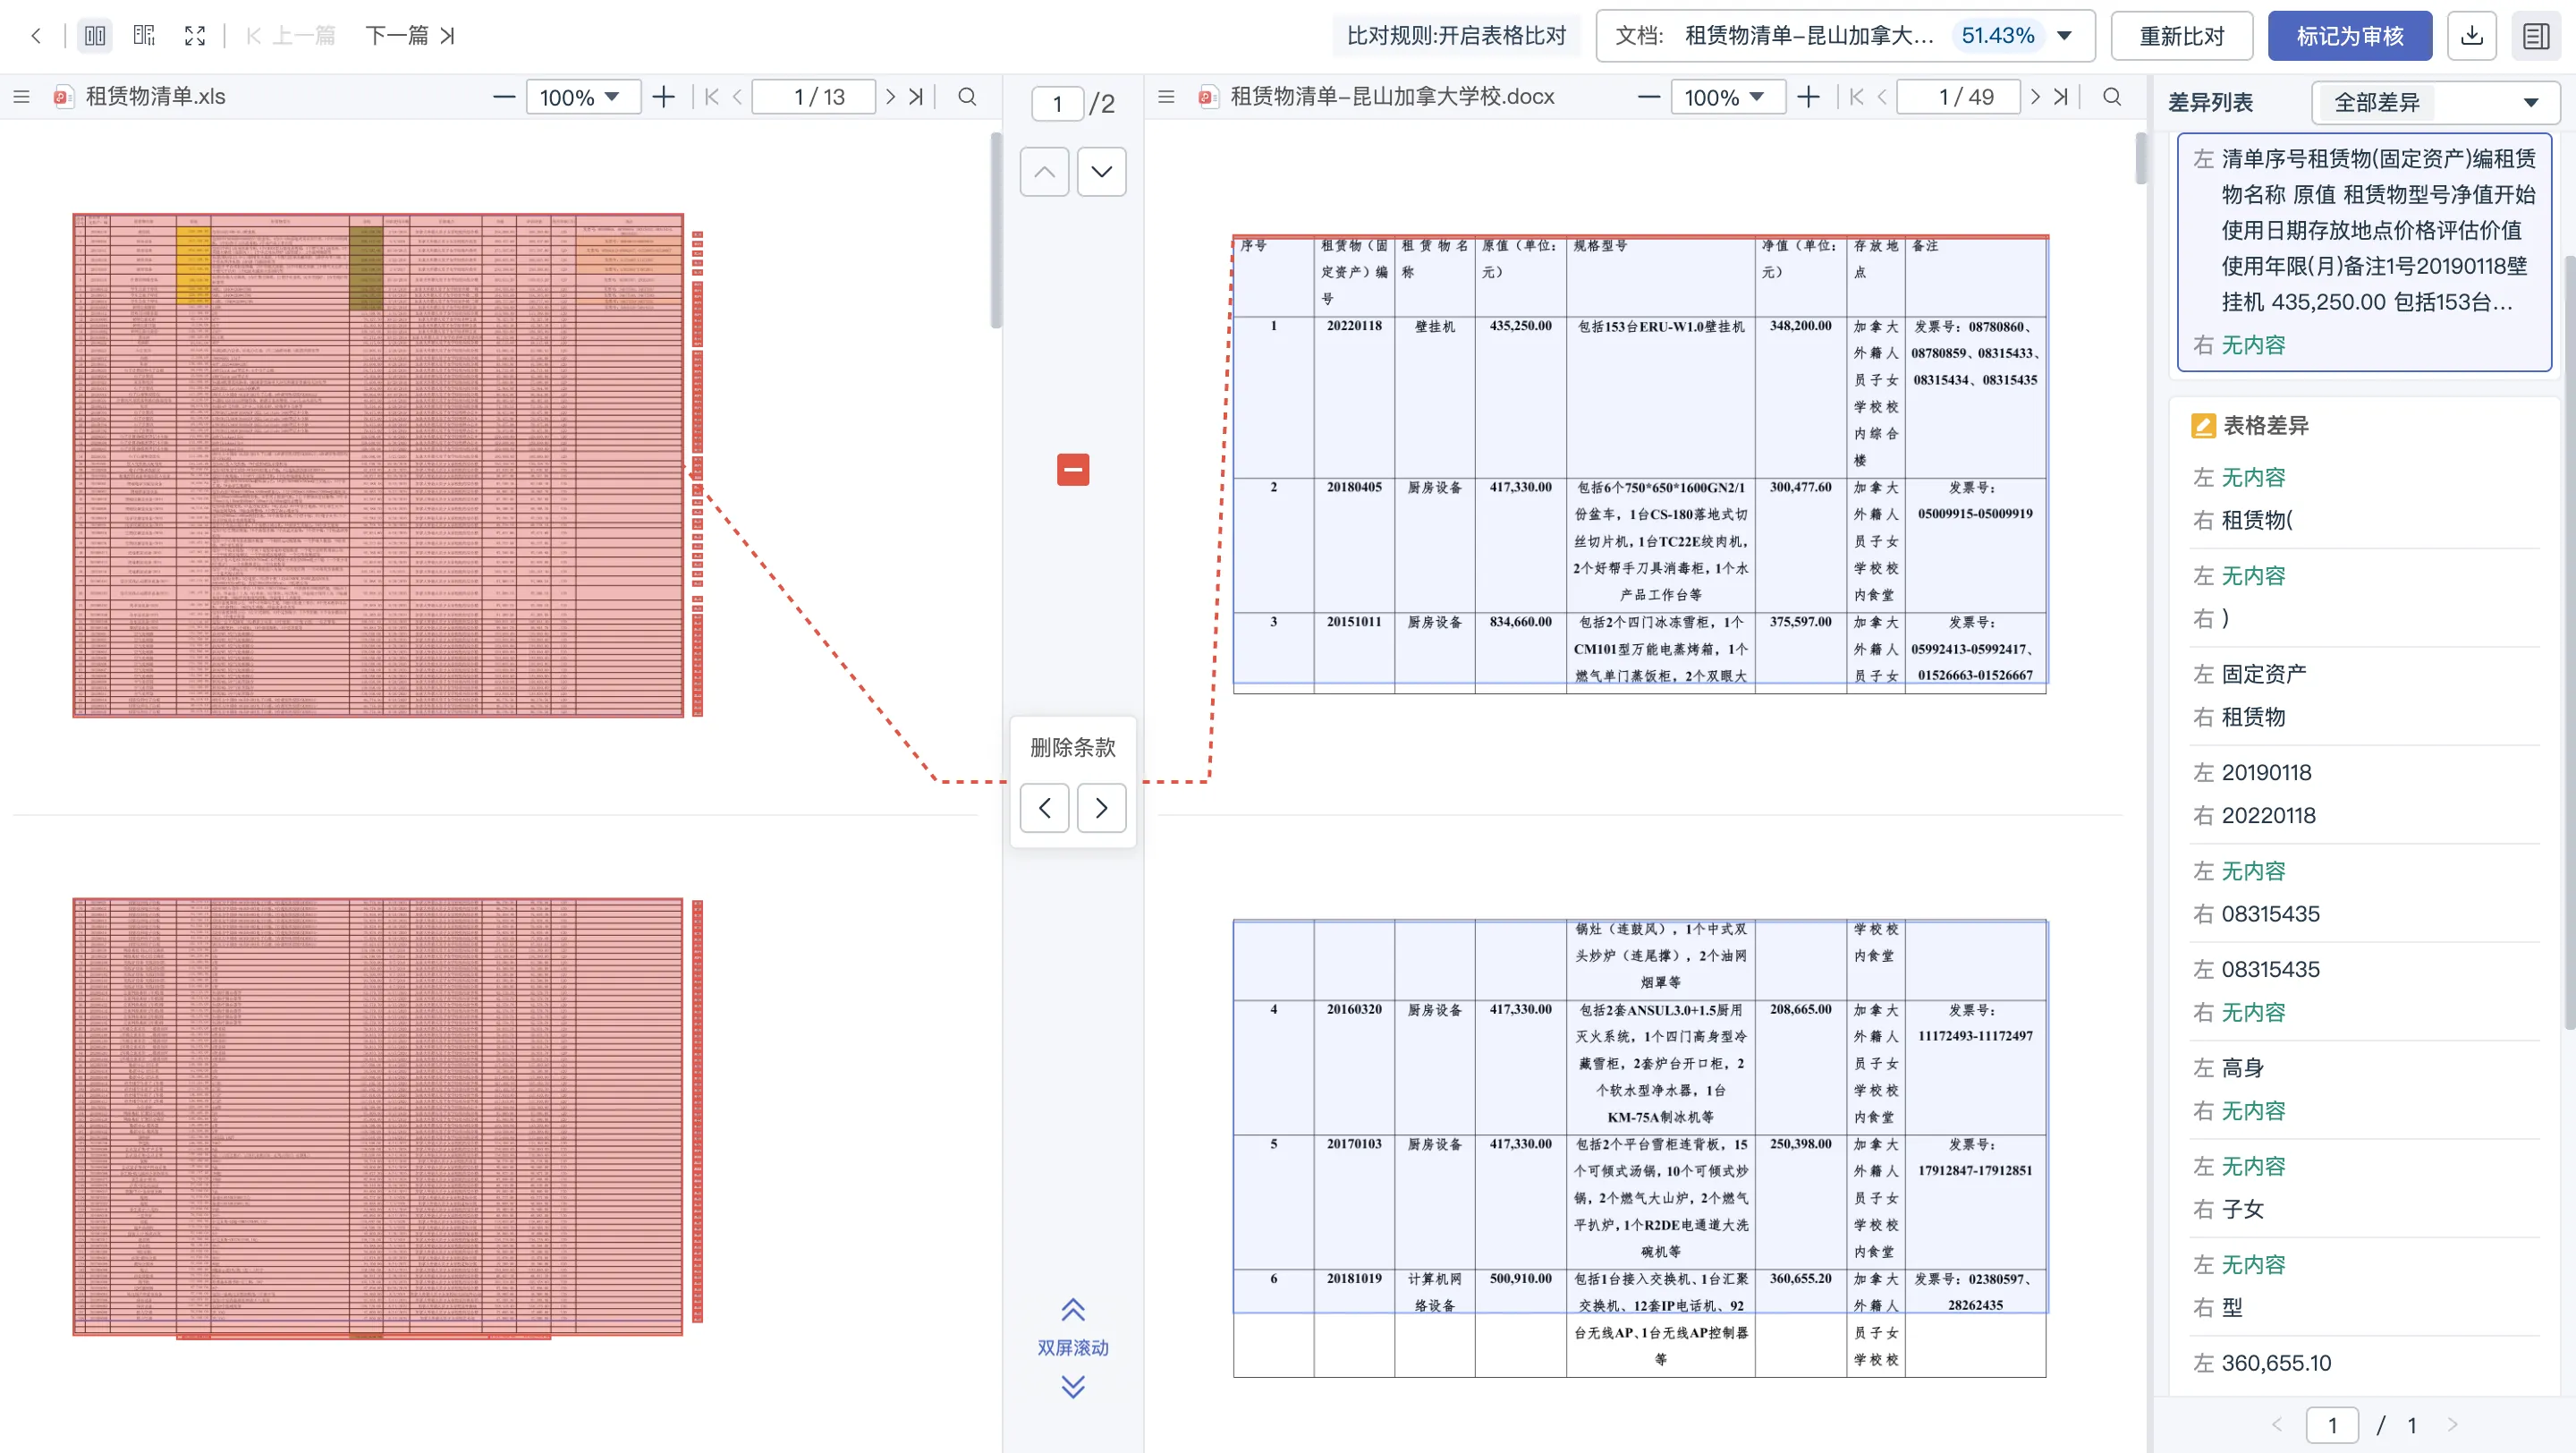Search within the left document
Image resolution: width=2576 pixels, height=1453 pixels.
(x=967, y=97)
